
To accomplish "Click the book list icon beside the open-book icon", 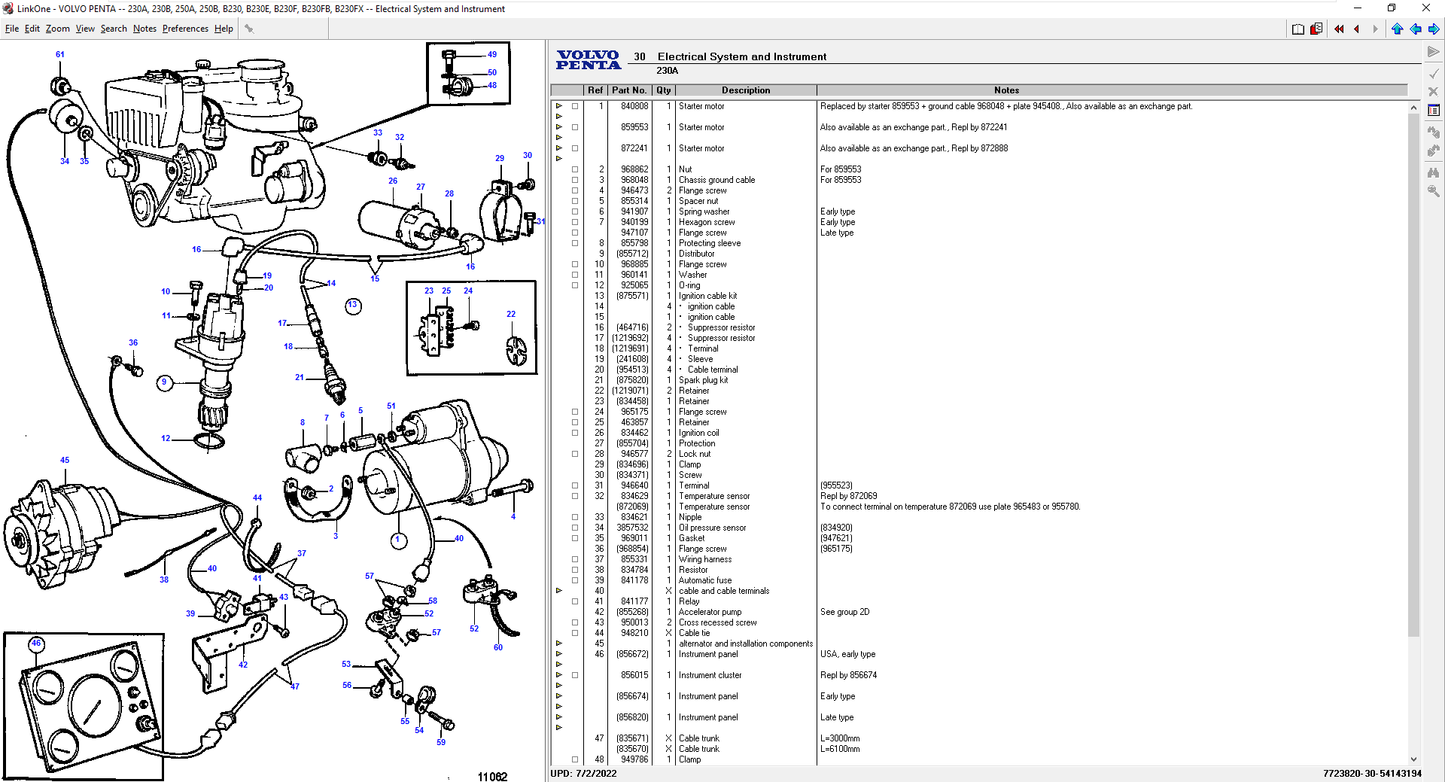I will (1314, 28).
